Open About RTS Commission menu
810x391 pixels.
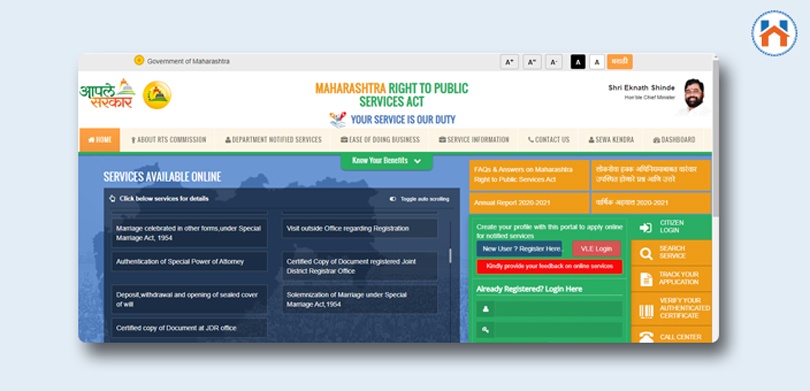click(x=168, y=139)
